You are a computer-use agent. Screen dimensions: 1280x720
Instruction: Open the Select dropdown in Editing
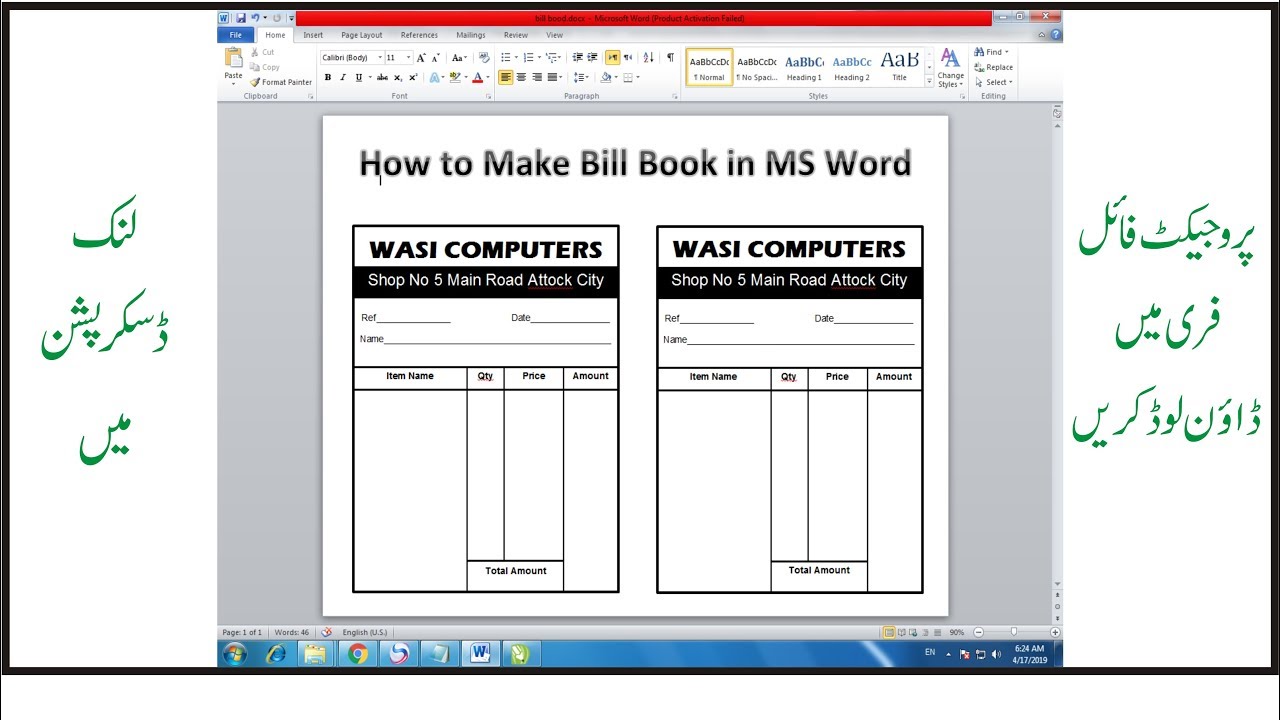coord(993,82)
